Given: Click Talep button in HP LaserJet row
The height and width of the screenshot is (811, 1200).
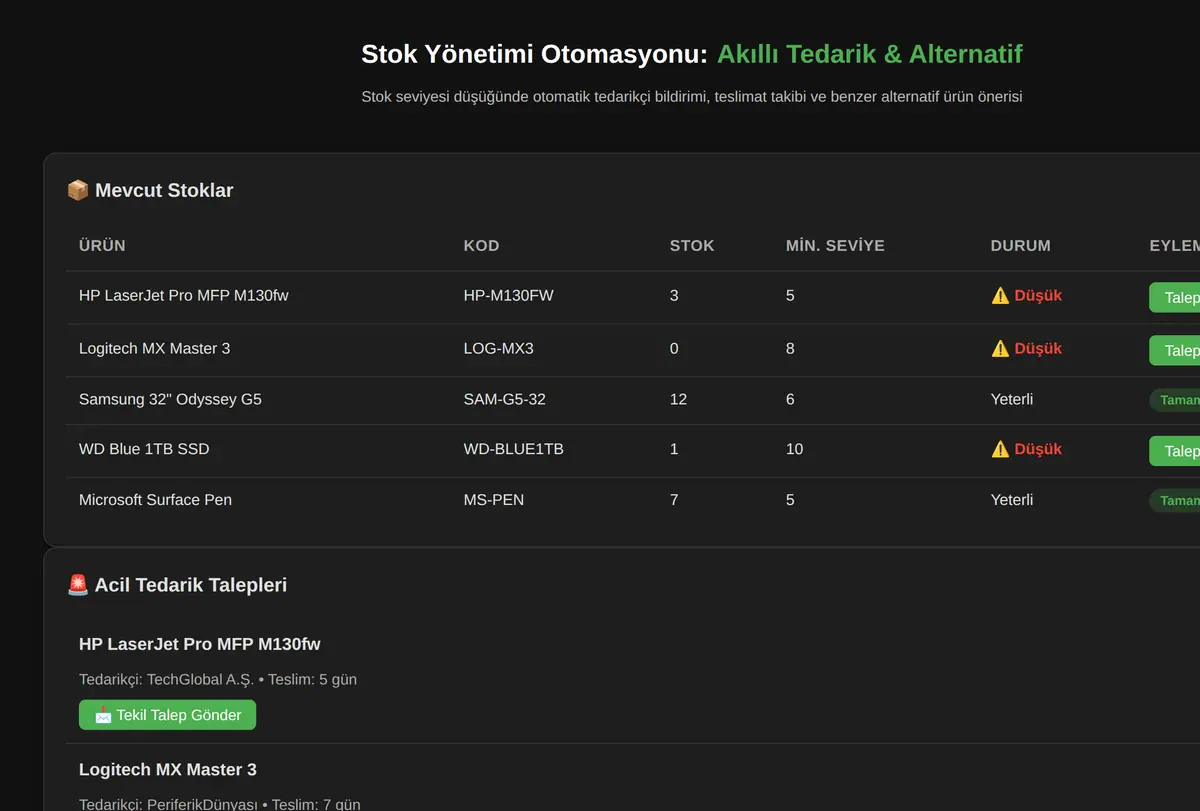Looking at the screenshot, I should click(1176, 297).
